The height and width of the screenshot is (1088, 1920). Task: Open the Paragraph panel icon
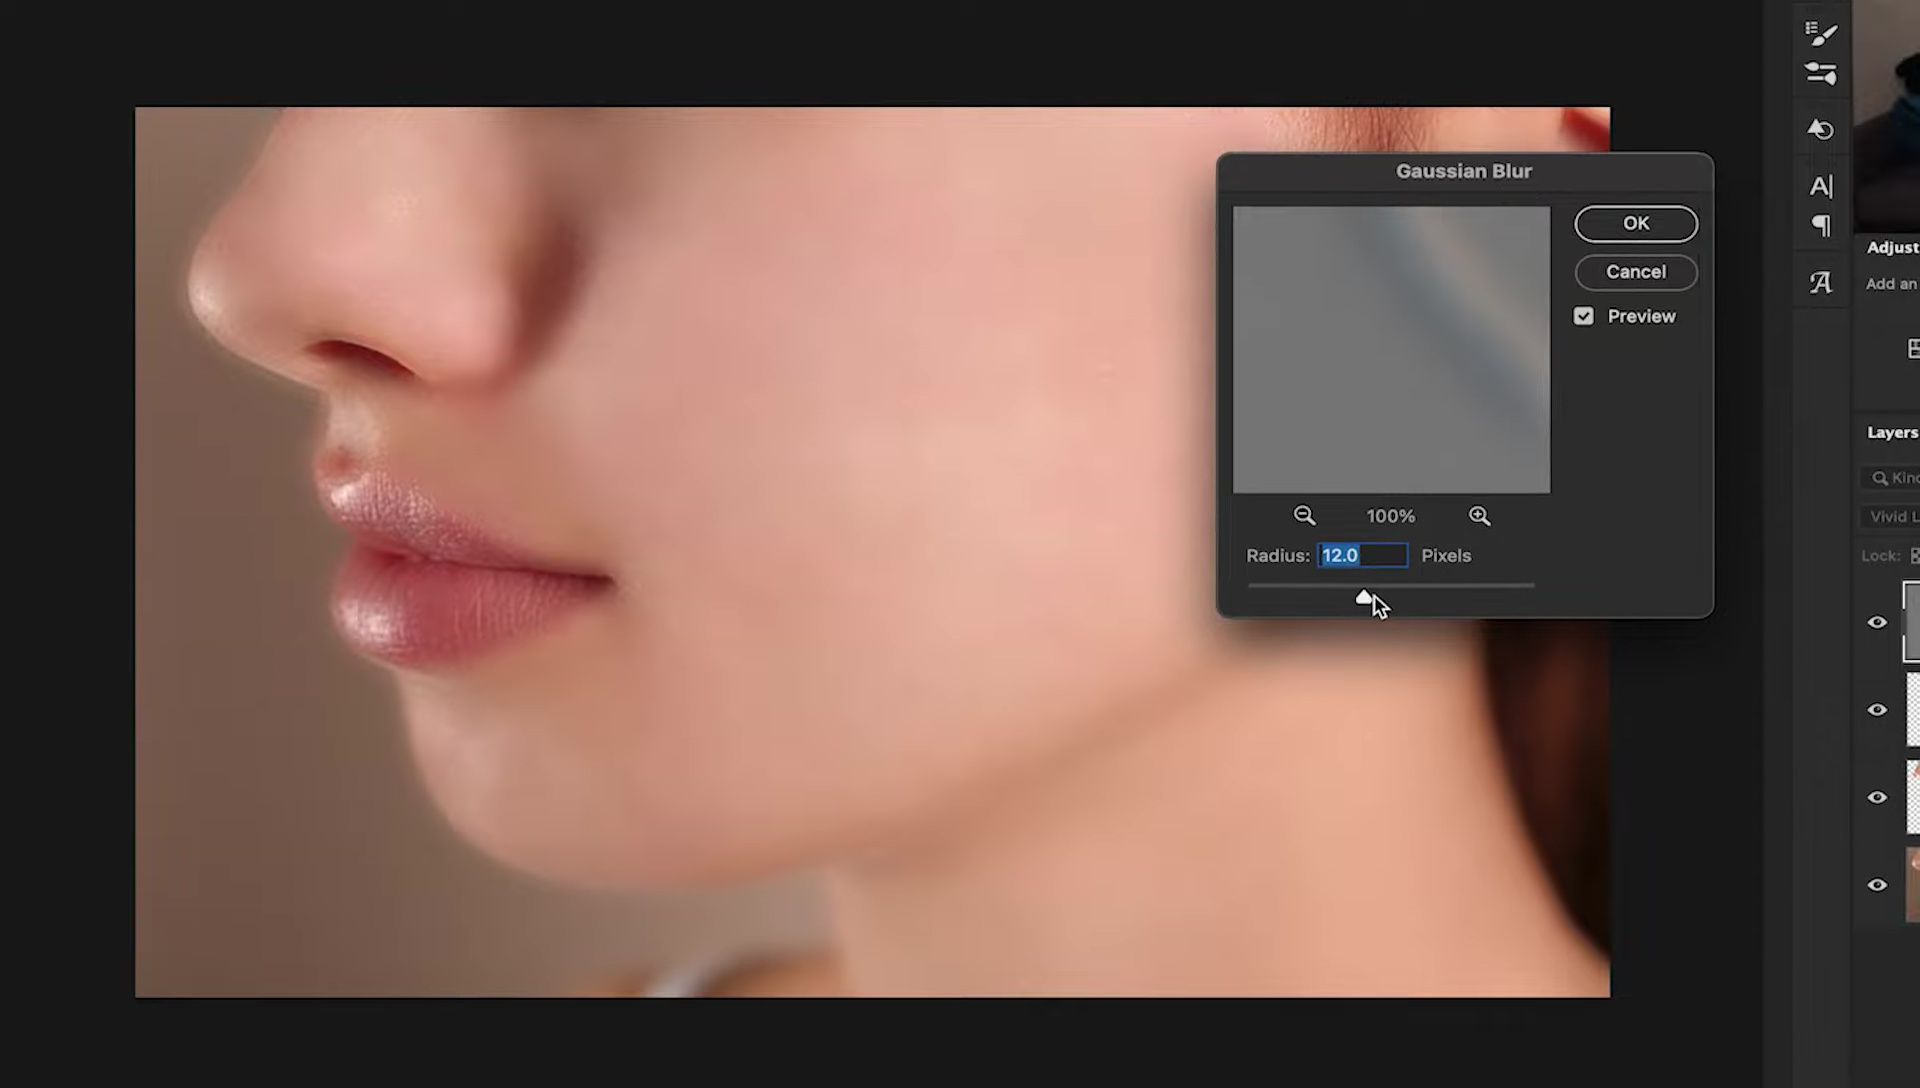pos(1821,226)
